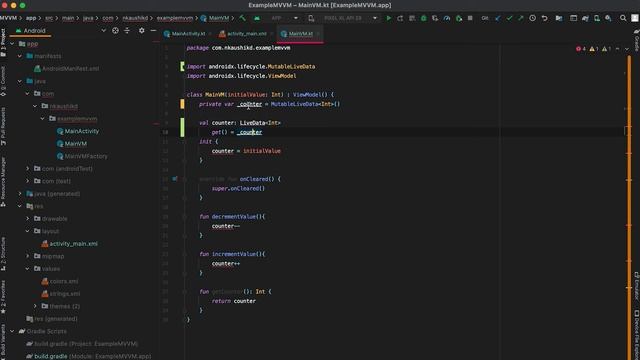Open the search everywhere magnifier icon
The image size is (640, 360).
pyautogui.click(x=623, y=18)
